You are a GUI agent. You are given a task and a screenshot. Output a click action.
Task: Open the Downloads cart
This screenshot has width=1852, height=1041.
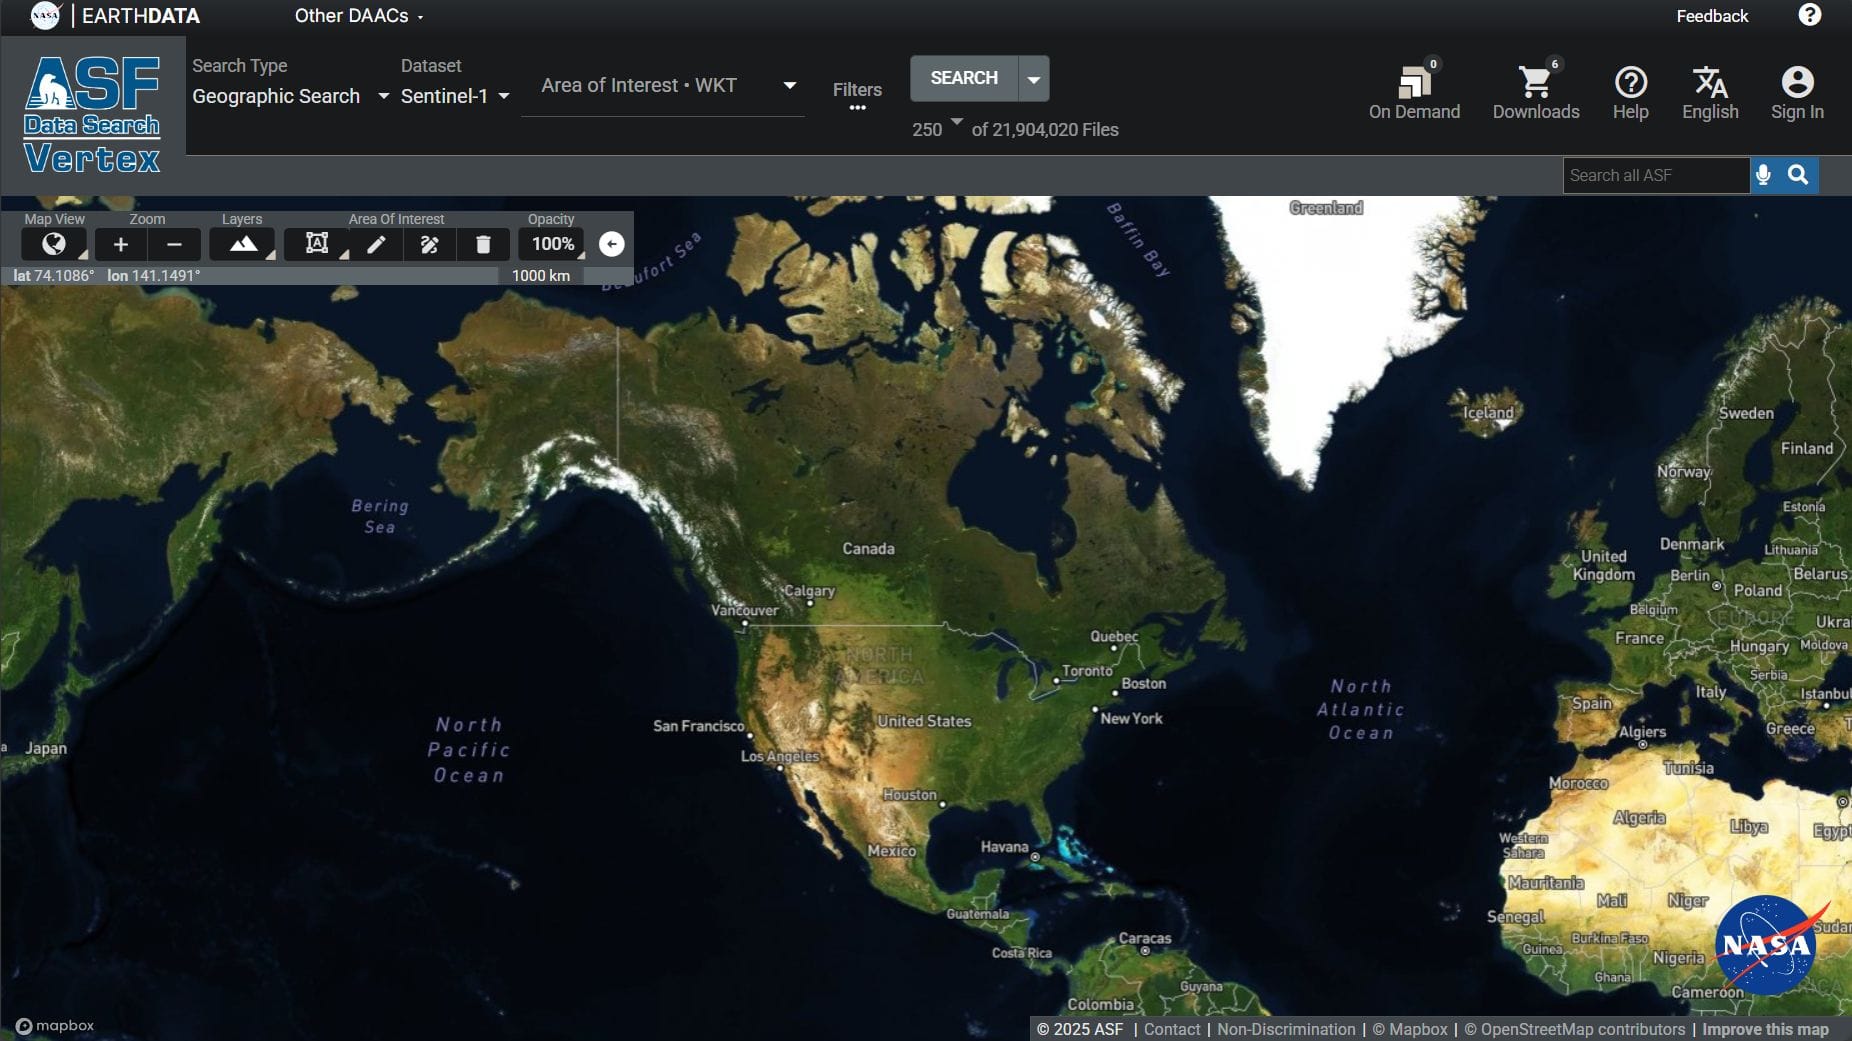1536,92
